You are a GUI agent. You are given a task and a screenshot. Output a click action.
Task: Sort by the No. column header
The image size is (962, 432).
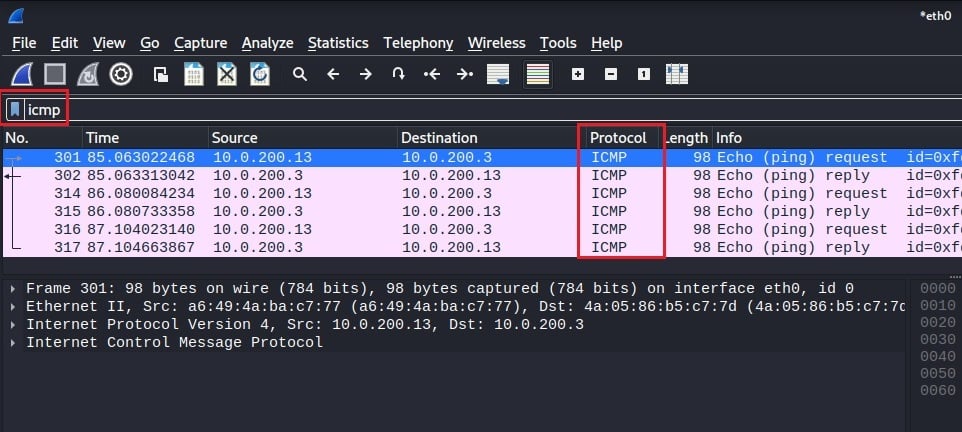pos(42,138)
